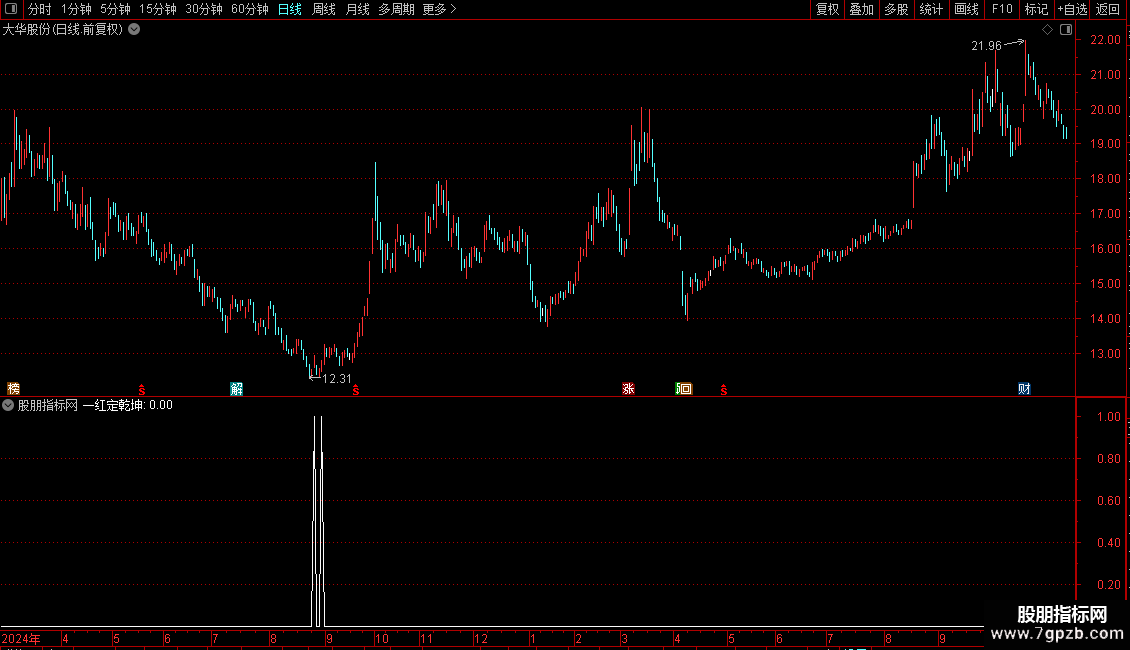The image size is (1130, 650).
Task: Click the 解 marker icon on chart
Action: (236, 389)
